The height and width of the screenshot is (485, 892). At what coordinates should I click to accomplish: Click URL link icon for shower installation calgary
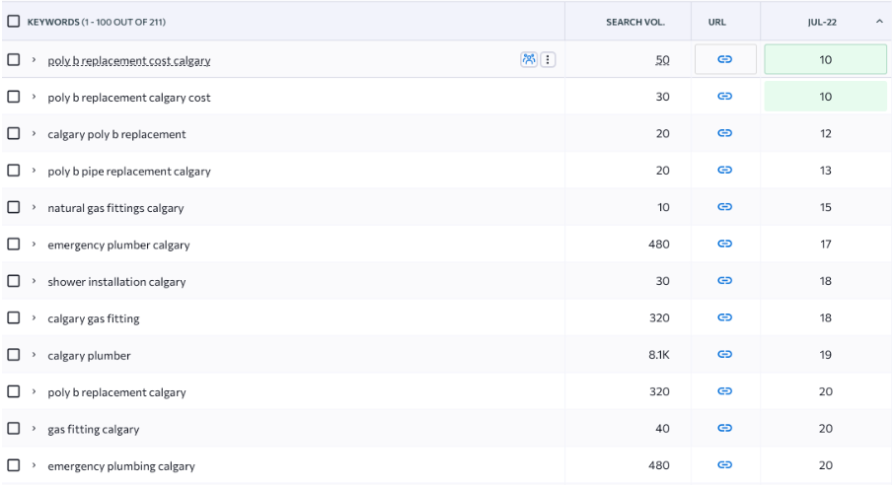(725, 281)
